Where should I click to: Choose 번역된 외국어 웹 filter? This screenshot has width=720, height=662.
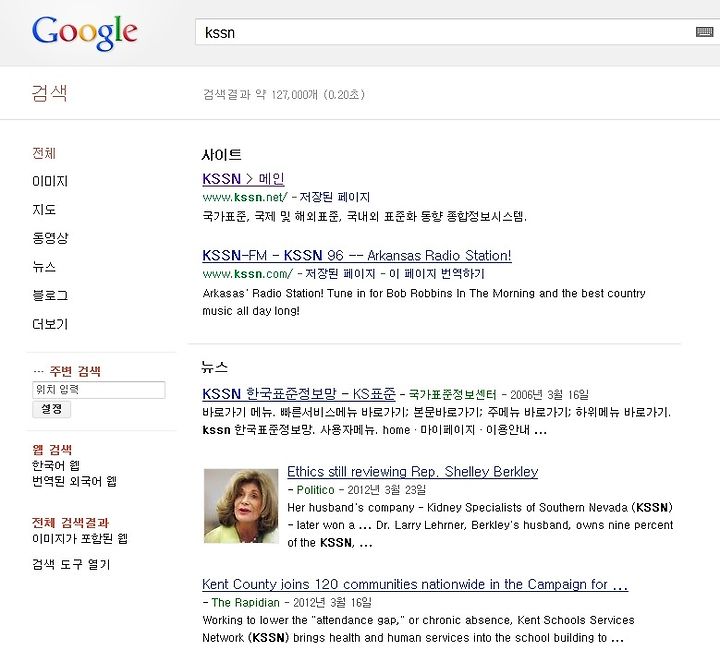tap(74, 481)
